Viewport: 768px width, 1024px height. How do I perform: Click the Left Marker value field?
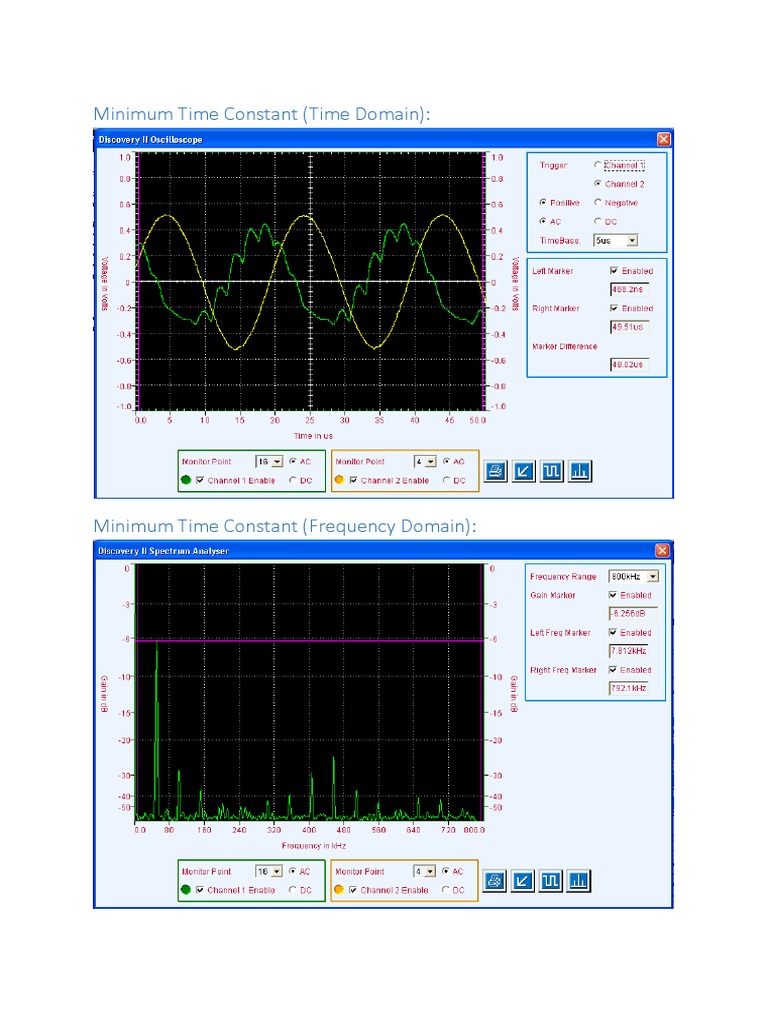click(x=630, y=289)
